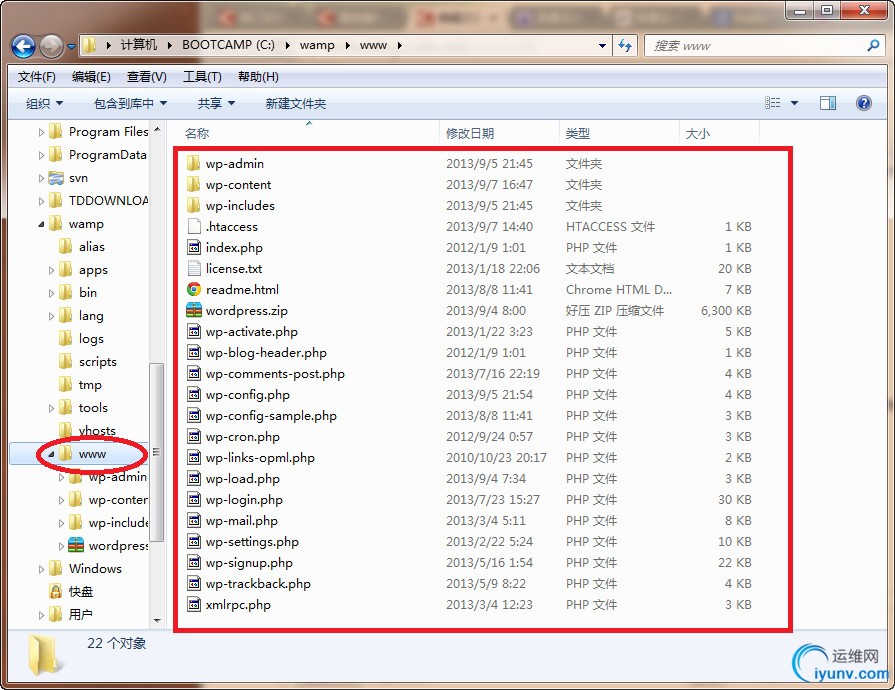Select the wp-admin folder icon in file list
Screen dimensions: 895x690
pyautogui.click(x=194, y=163)
